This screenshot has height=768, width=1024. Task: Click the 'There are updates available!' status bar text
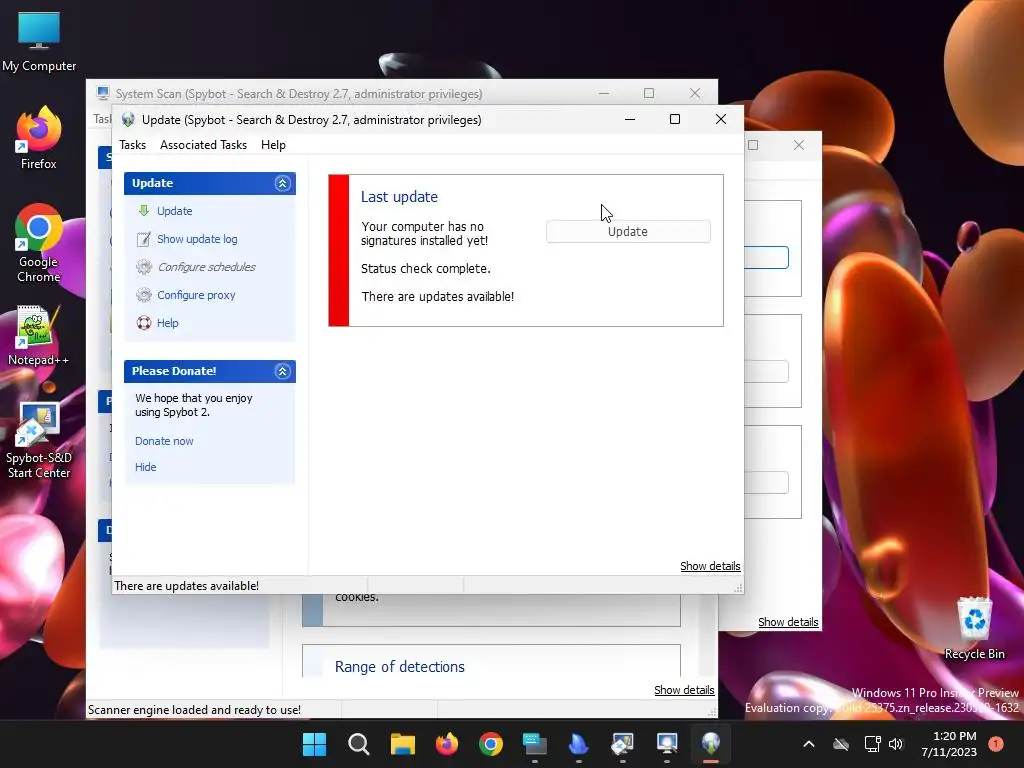point(186,586)
